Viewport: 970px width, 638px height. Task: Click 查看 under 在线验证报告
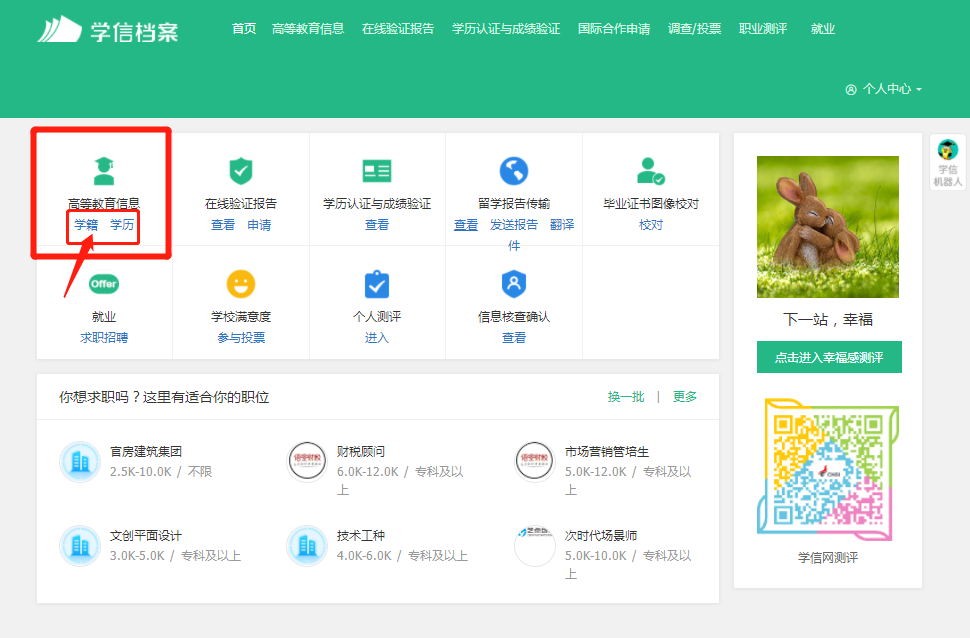pyautogui.click(x=223, y=225)
